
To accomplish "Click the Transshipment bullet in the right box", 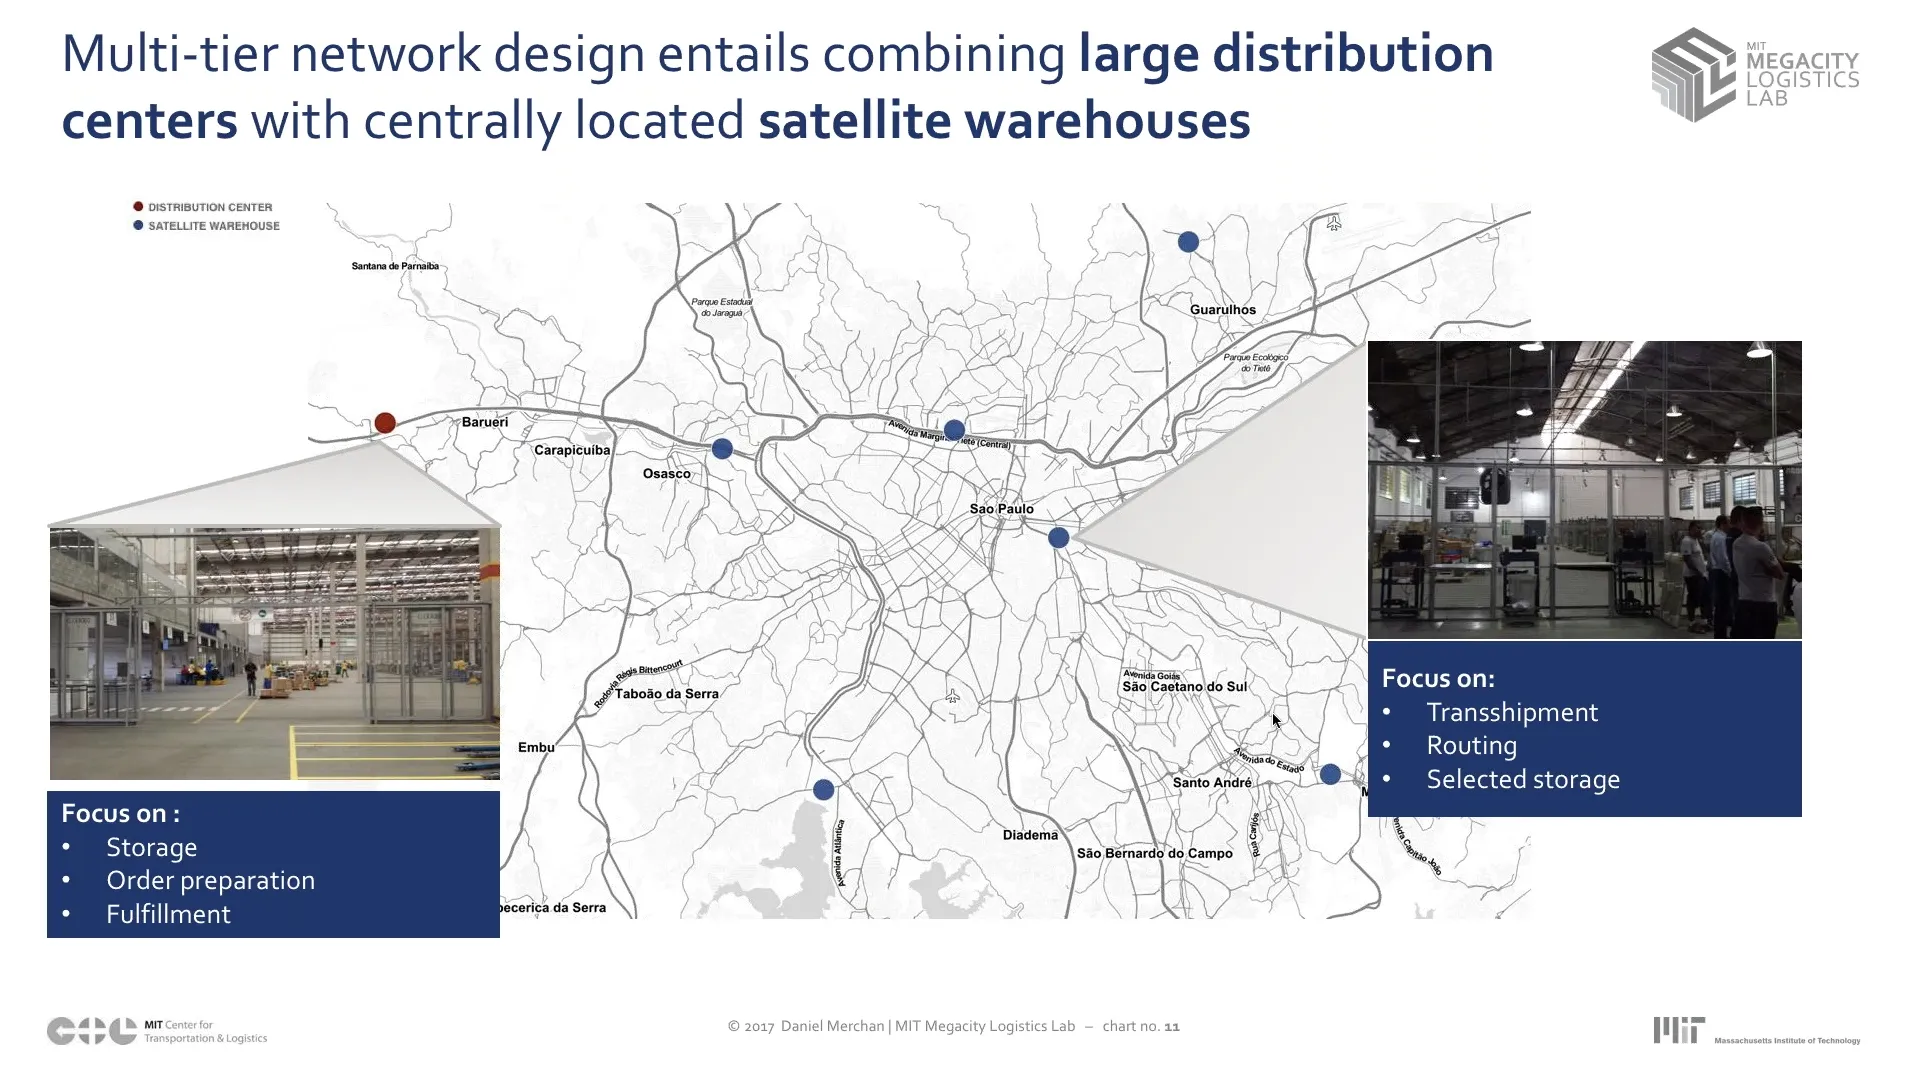I will pos(1511,712).
